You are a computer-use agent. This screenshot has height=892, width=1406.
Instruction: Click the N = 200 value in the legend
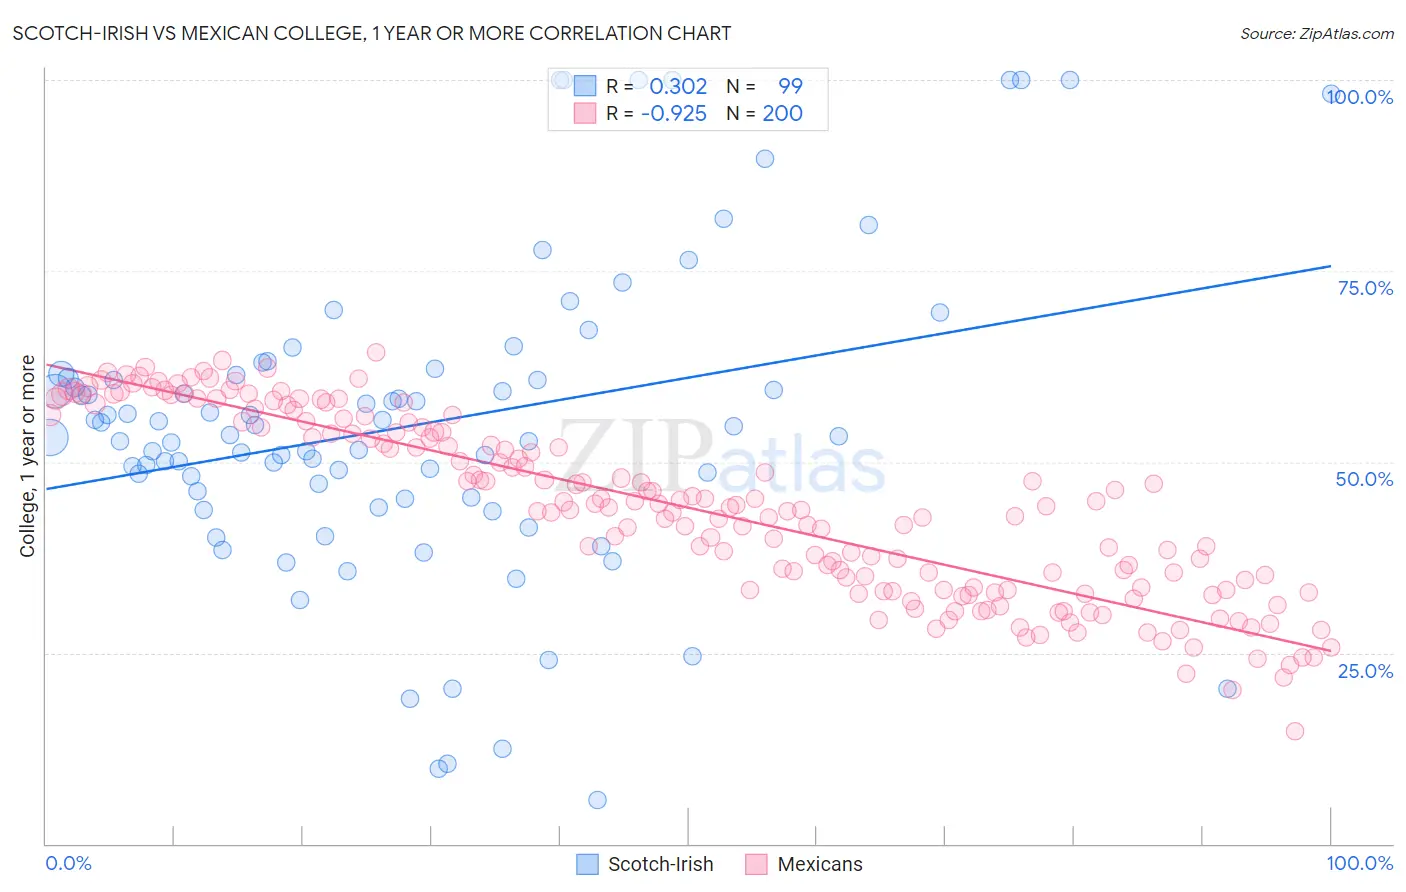tap(764, 113)
